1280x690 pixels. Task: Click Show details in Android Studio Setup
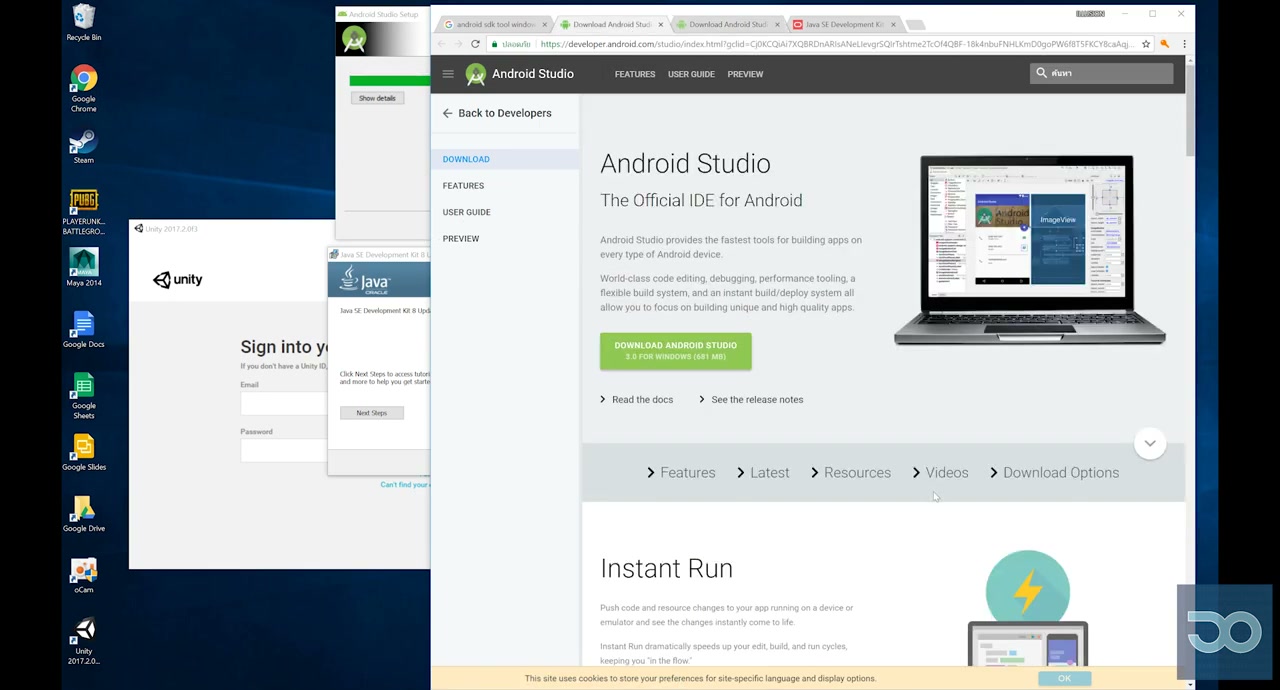point(377,98)
